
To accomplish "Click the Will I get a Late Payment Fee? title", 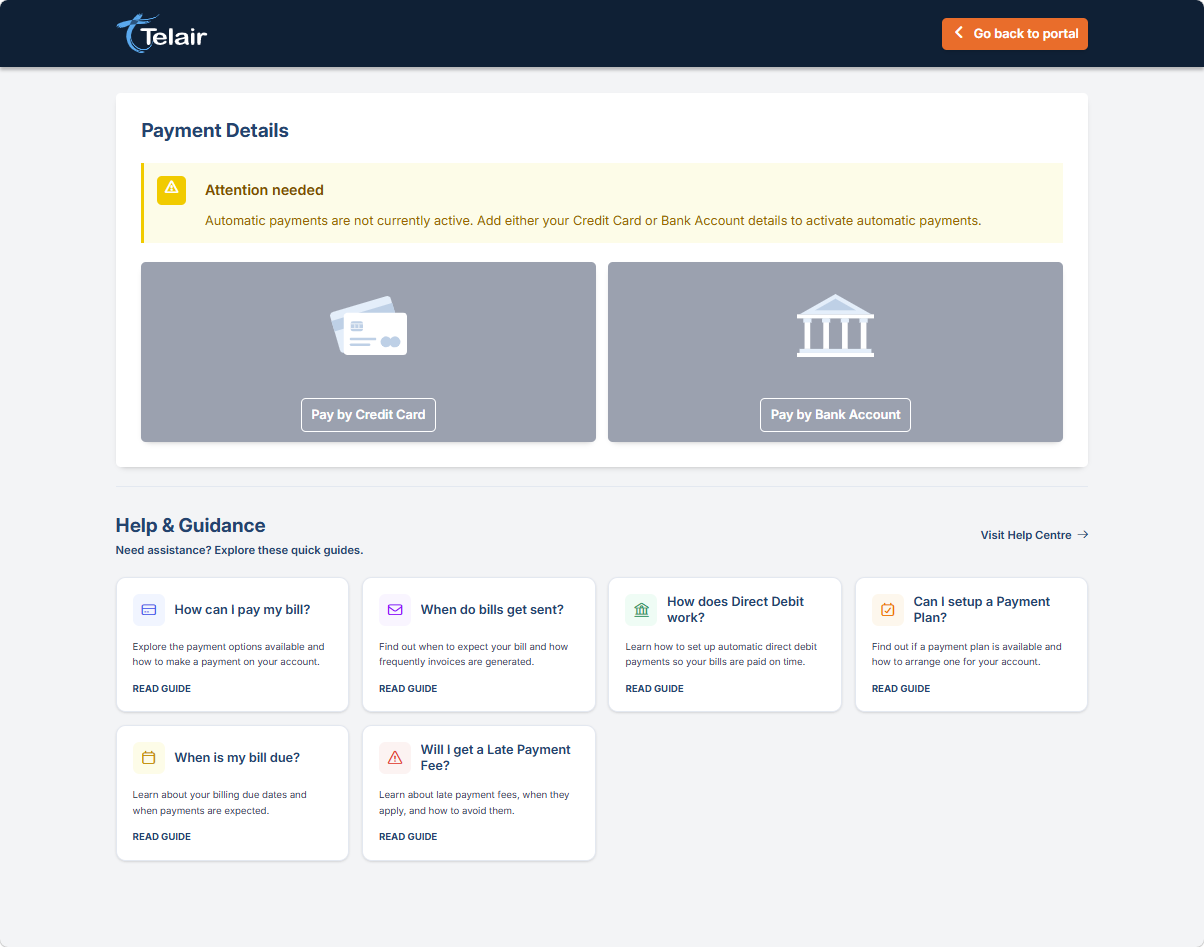I will [496, 758].
